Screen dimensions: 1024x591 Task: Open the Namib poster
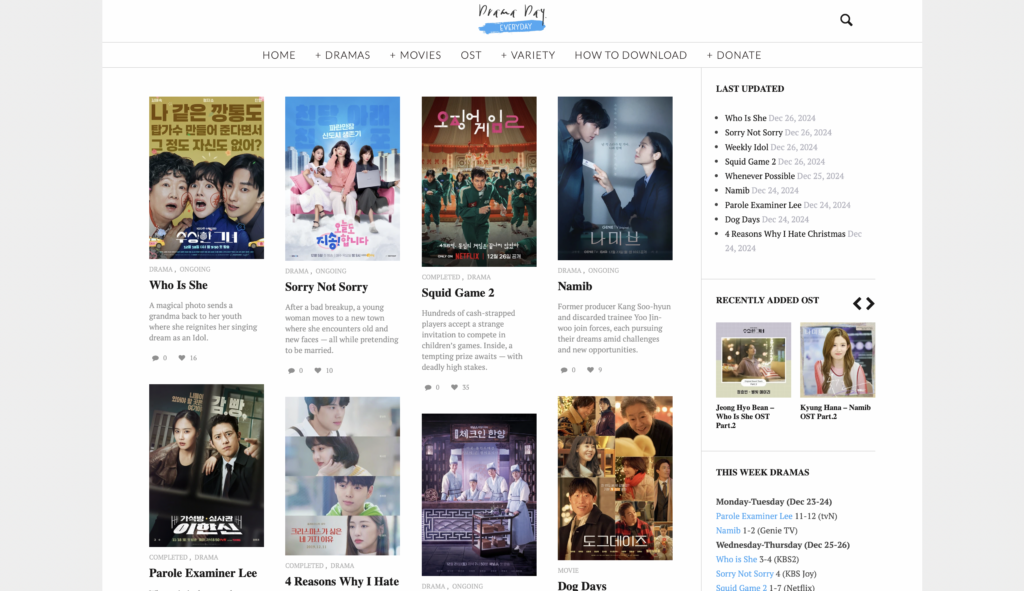click(615, 178)
